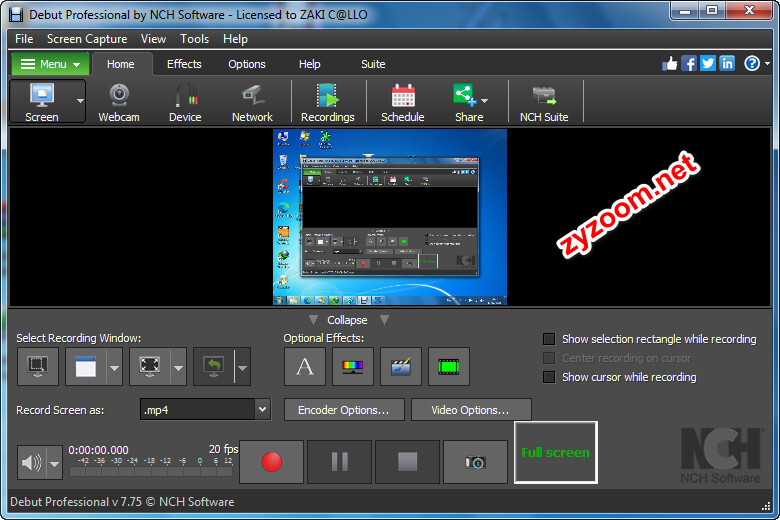The width and height of the screenshot is (780, 520).
Task: Open watermark effect button
Action: (401, 367)
